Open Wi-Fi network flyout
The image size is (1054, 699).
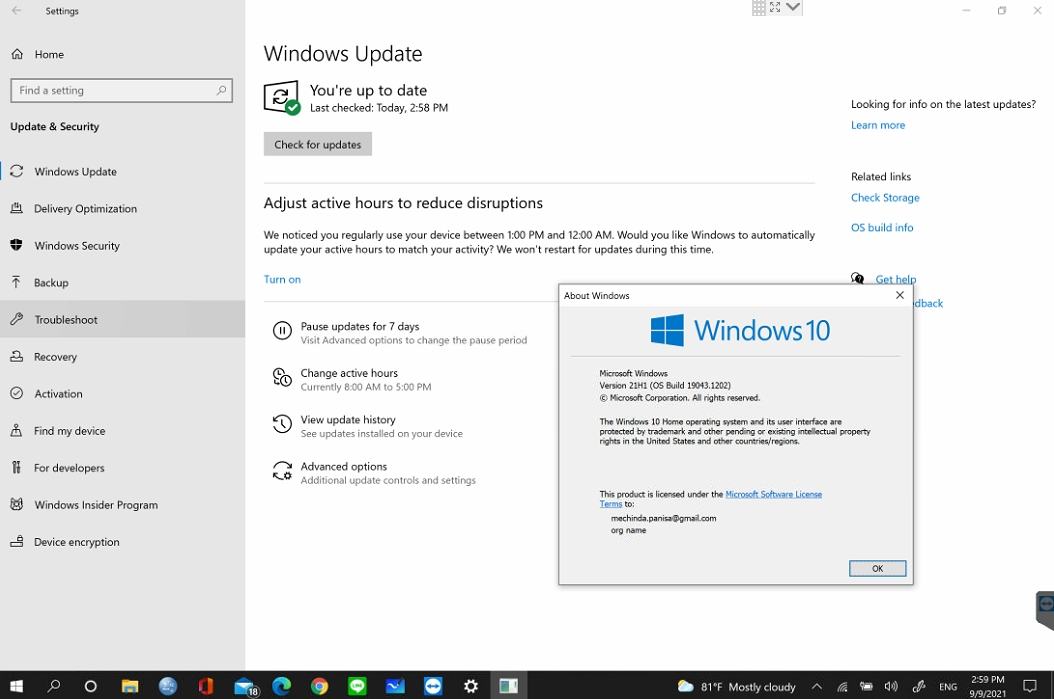tap(842, 686)
